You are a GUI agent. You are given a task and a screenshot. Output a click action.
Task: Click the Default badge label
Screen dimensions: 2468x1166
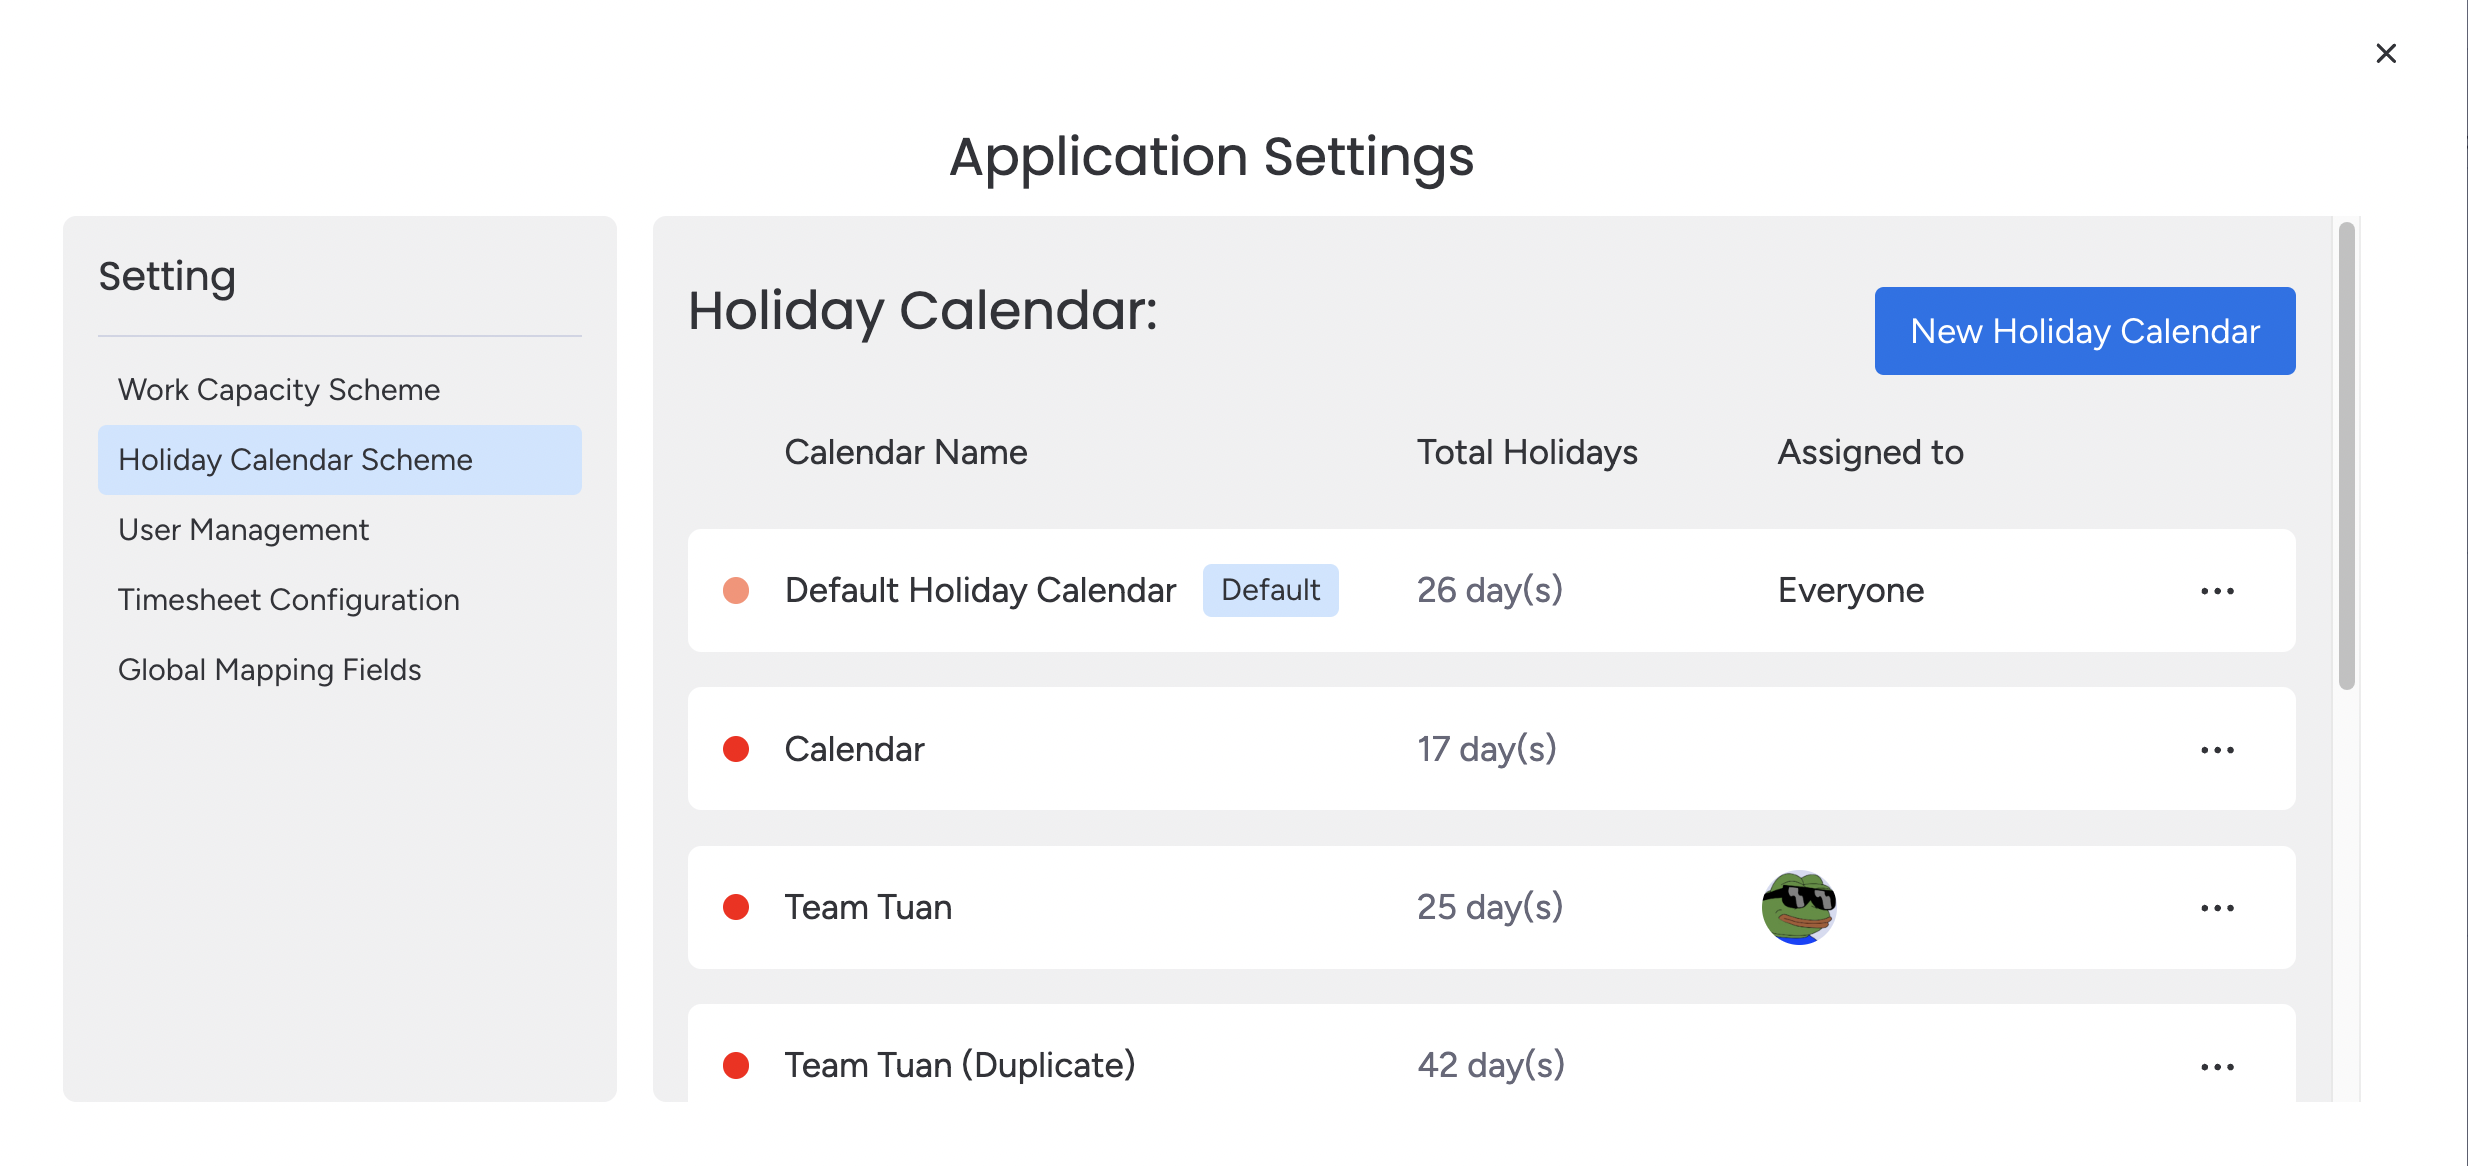point(1270,591)
